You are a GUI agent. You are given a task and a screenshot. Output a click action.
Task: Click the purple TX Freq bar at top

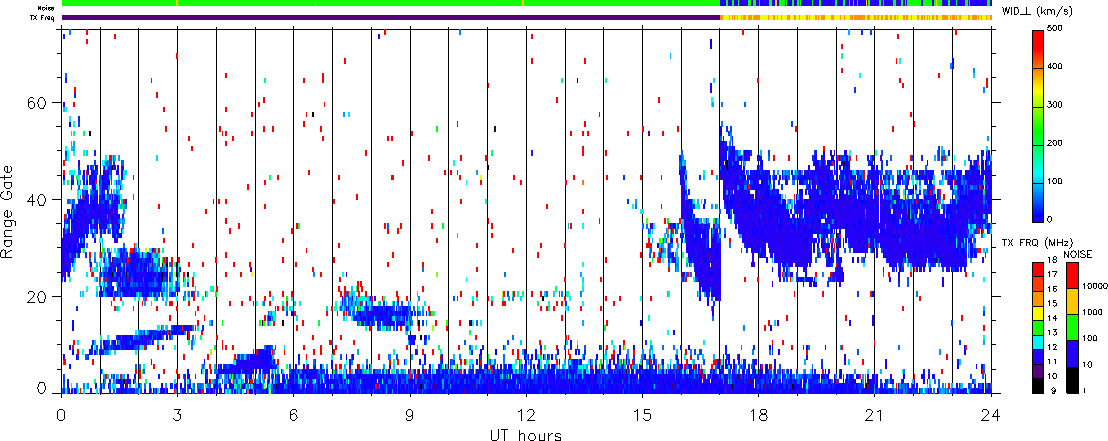pos(390,17)
